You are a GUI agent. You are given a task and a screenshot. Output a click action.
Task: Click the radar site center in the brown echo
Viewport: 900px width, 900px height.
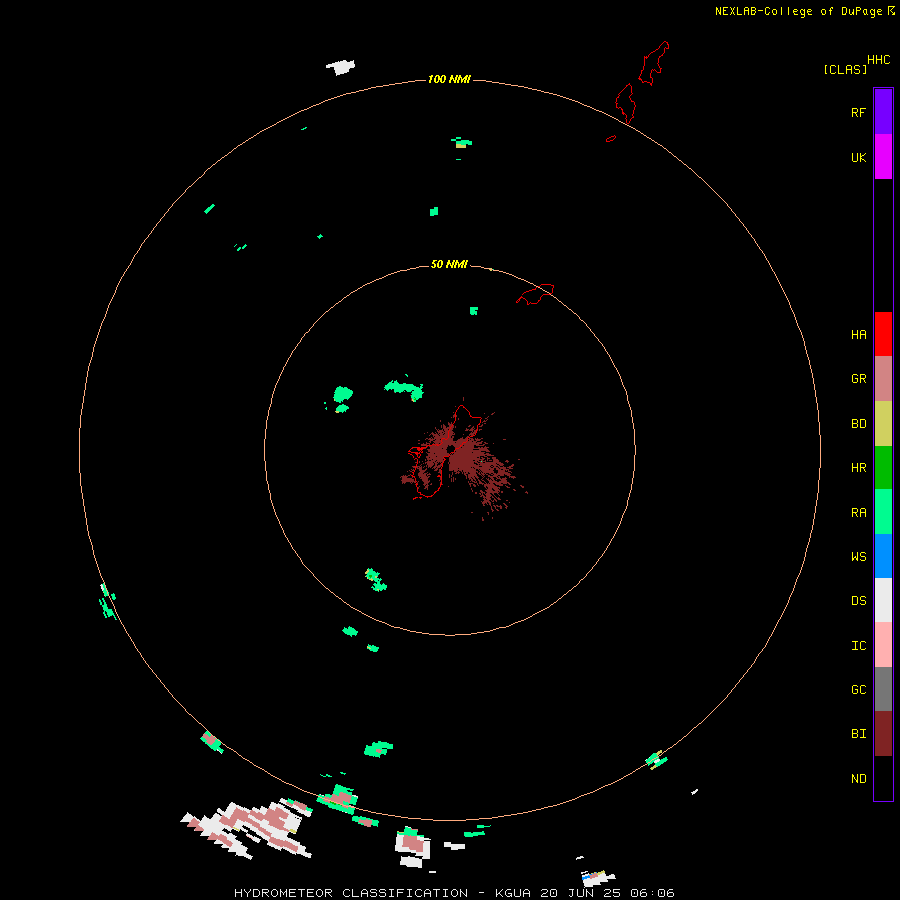point(451,448)
